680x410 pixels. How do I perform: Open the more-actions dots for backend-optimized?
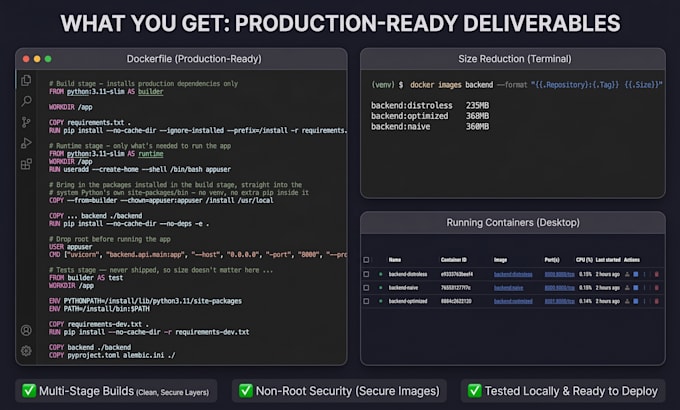click(644, 301)
